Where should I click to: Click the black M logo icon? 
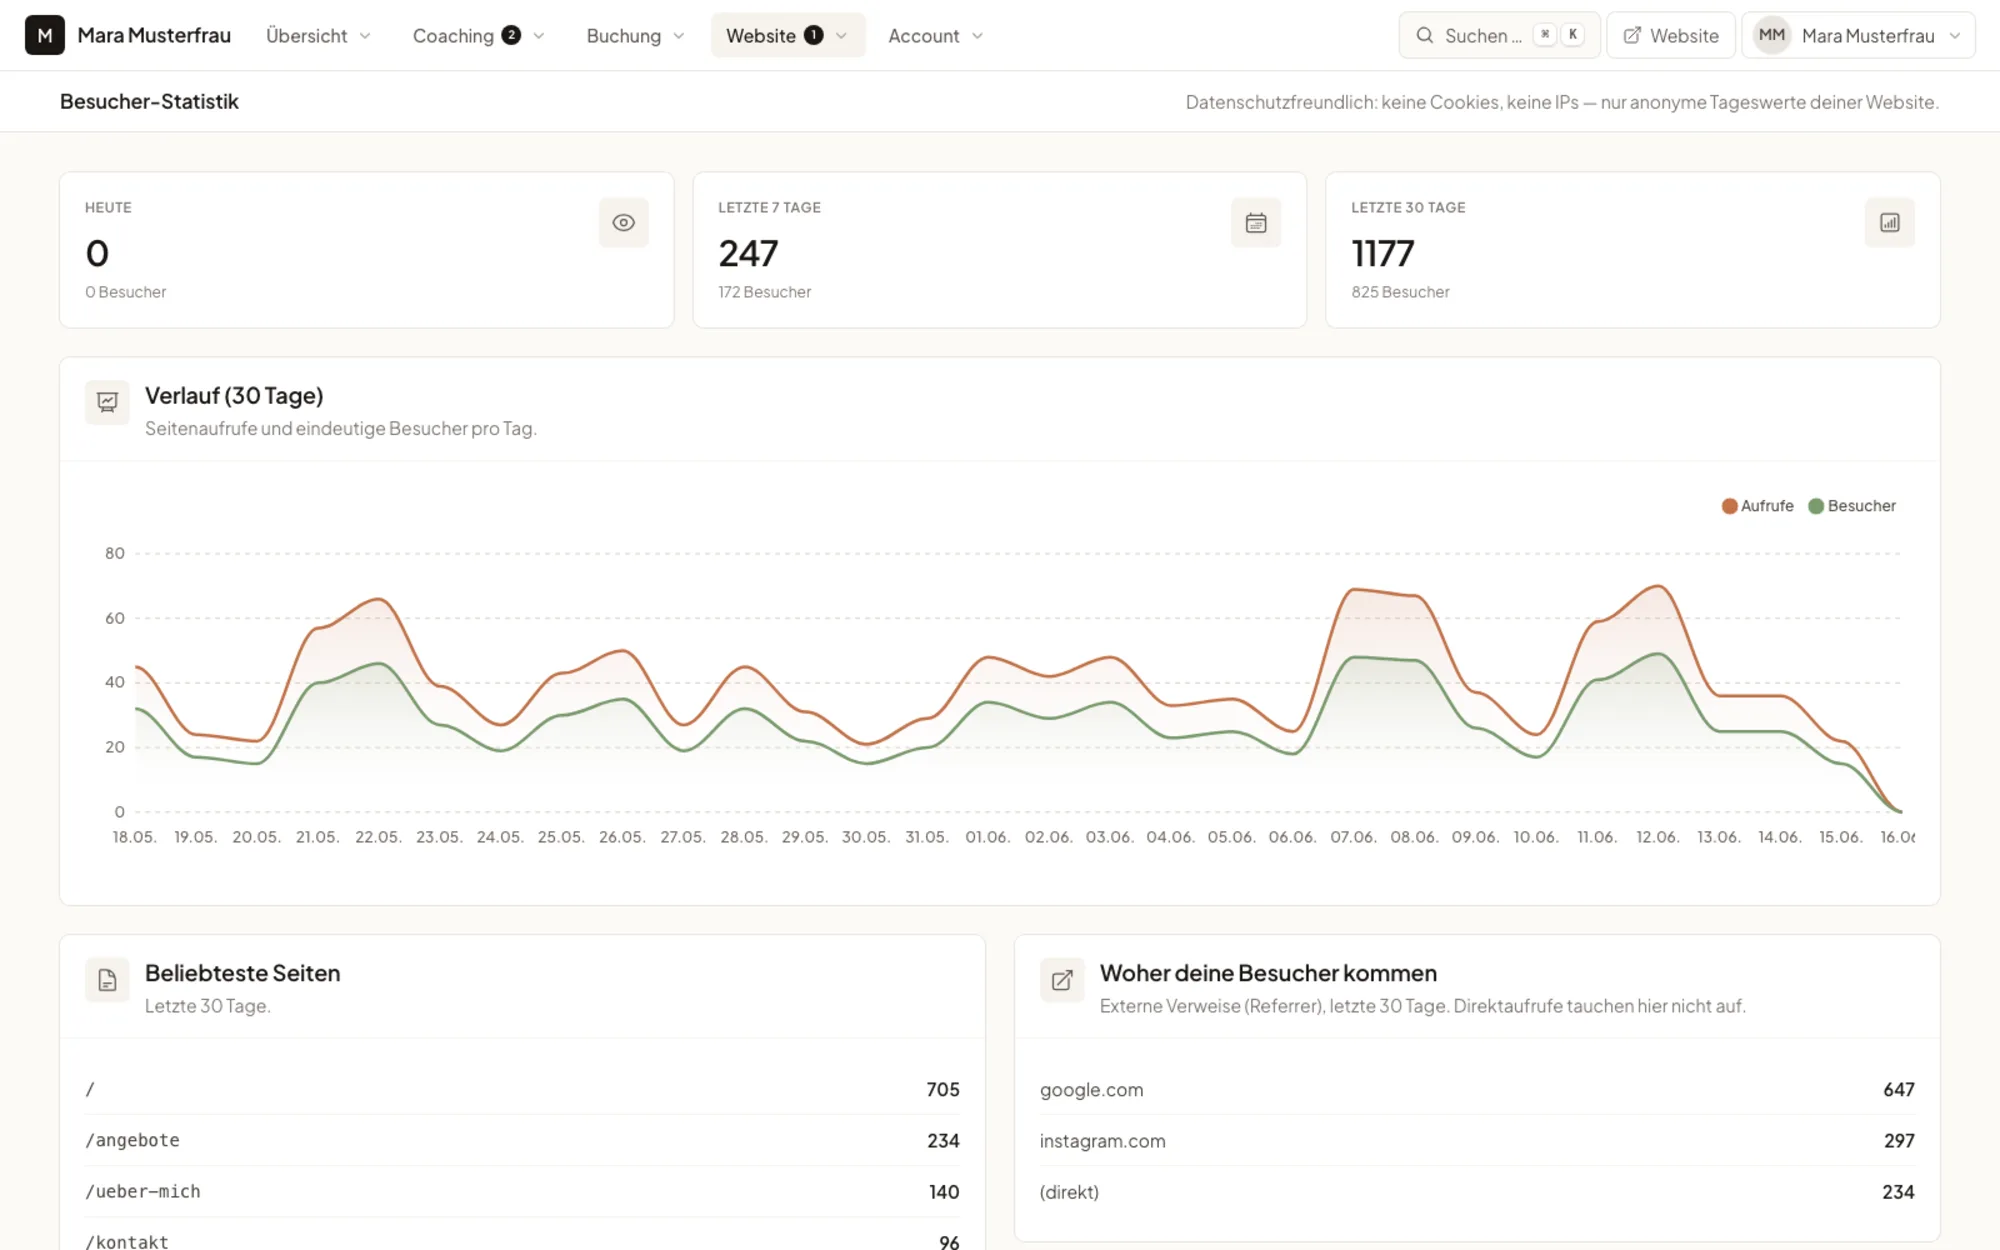point(45,35)
